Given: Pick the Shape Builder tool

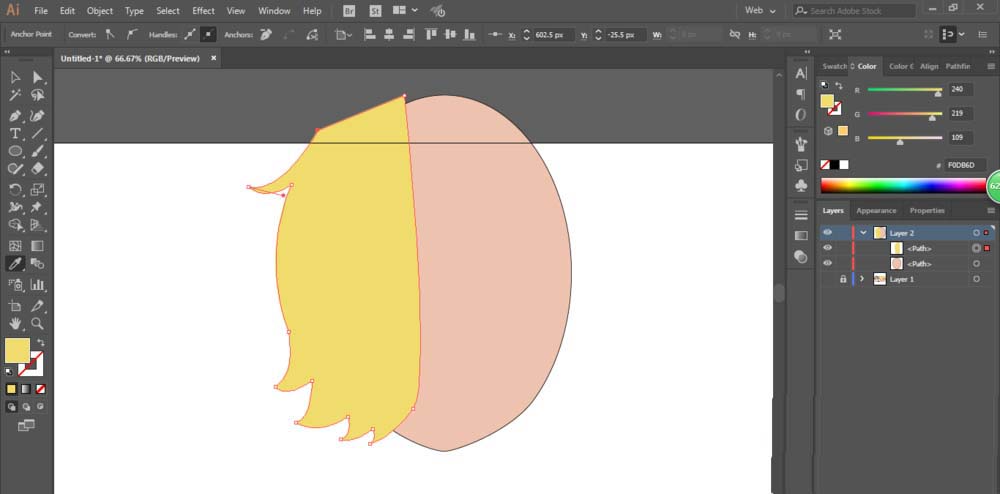Looking at the screenshot, I should [x=15, y=225].
